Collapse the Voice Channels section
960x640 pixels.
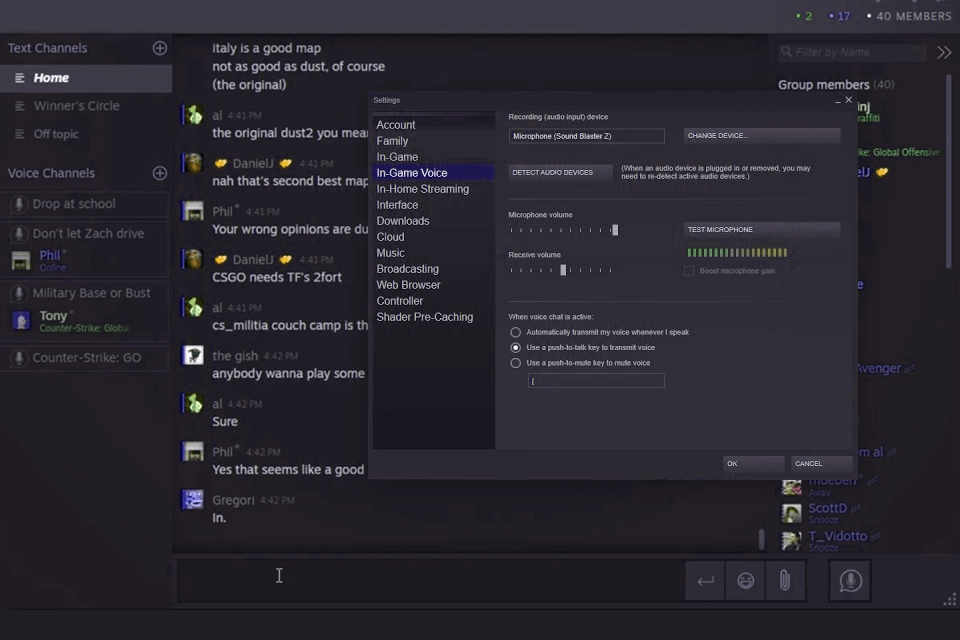click(51, 172)
